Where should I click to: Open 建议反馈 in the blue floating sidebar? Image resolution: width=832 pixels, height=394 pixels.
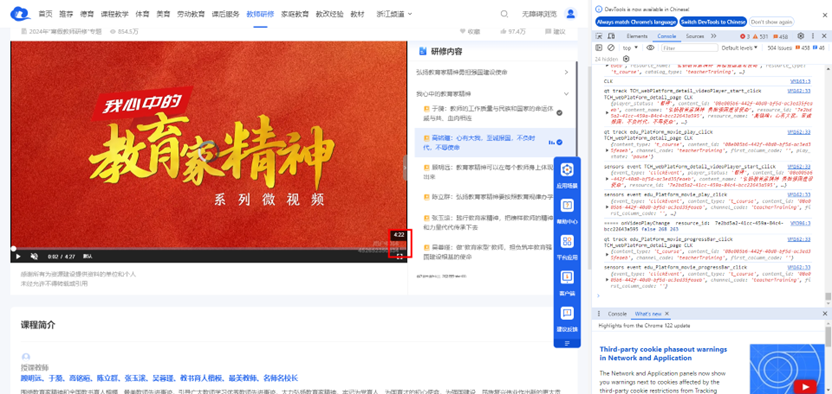pos(567,319)
